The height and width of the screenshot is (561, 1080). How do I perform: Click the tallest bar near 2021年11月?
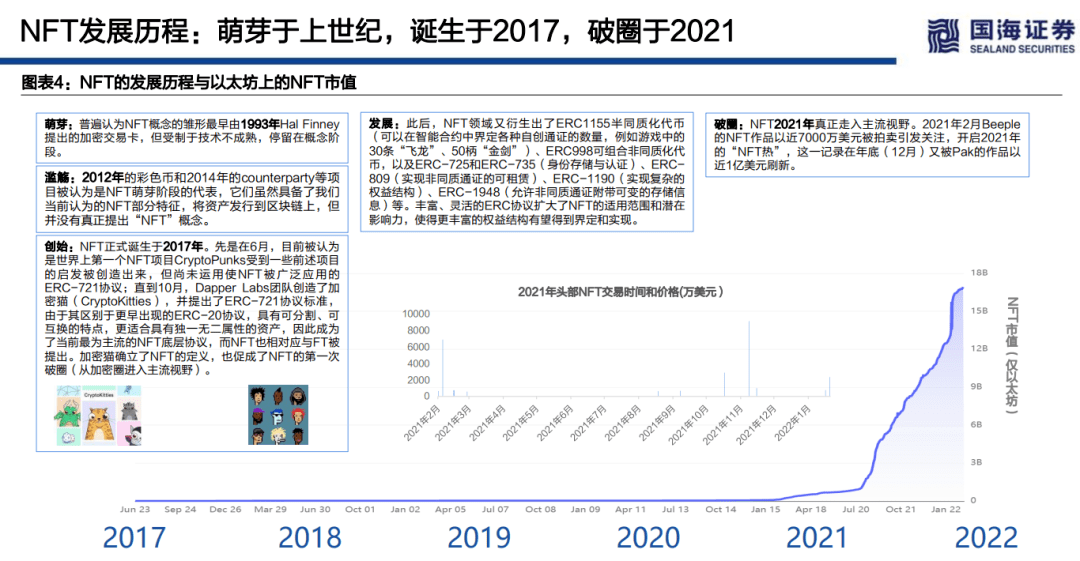[x=749, y=358]
